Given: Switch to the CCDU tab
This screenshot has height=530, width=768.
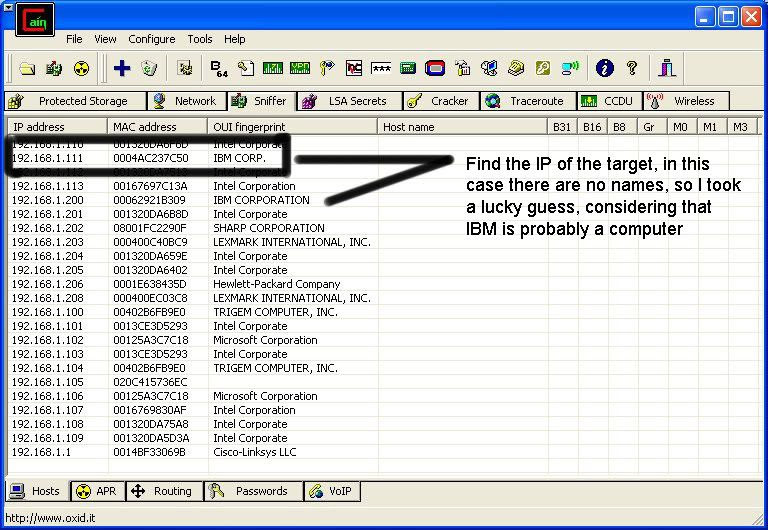Looking at the screenshot, I should (x=610, y=101).
